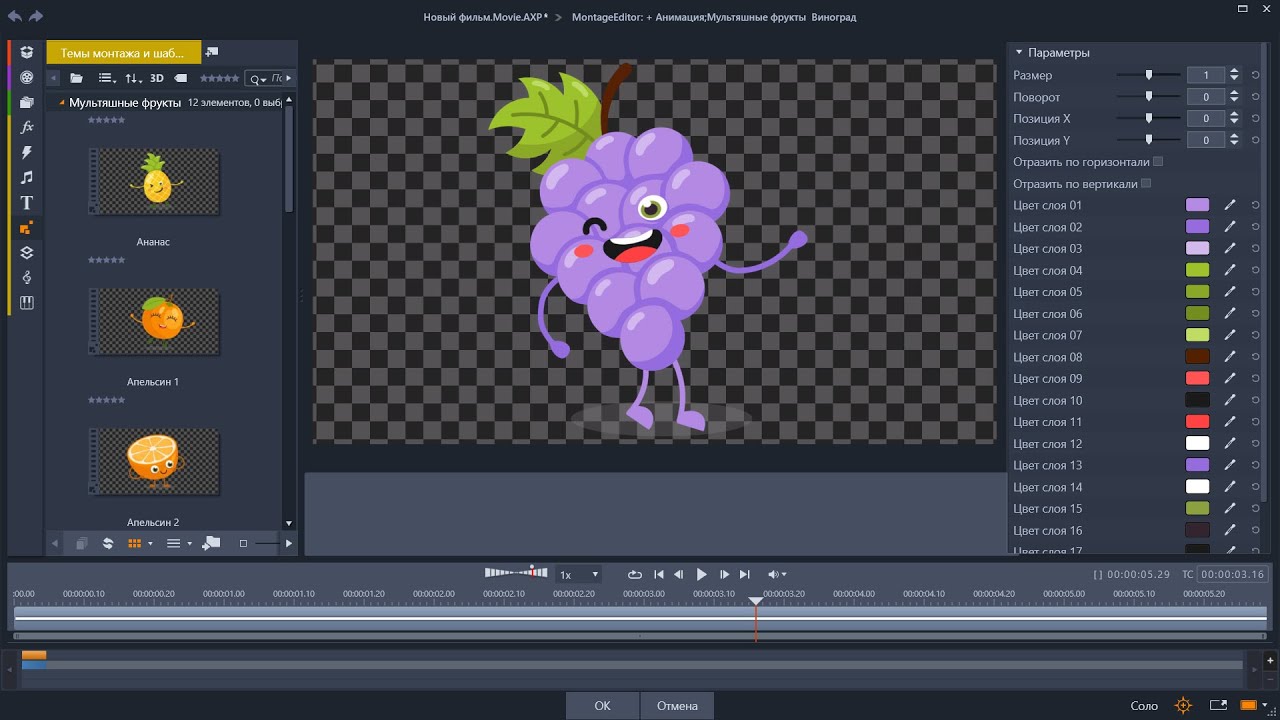Click the Позиция Y value field
1280x720 pixels.
click(1206, 141)
